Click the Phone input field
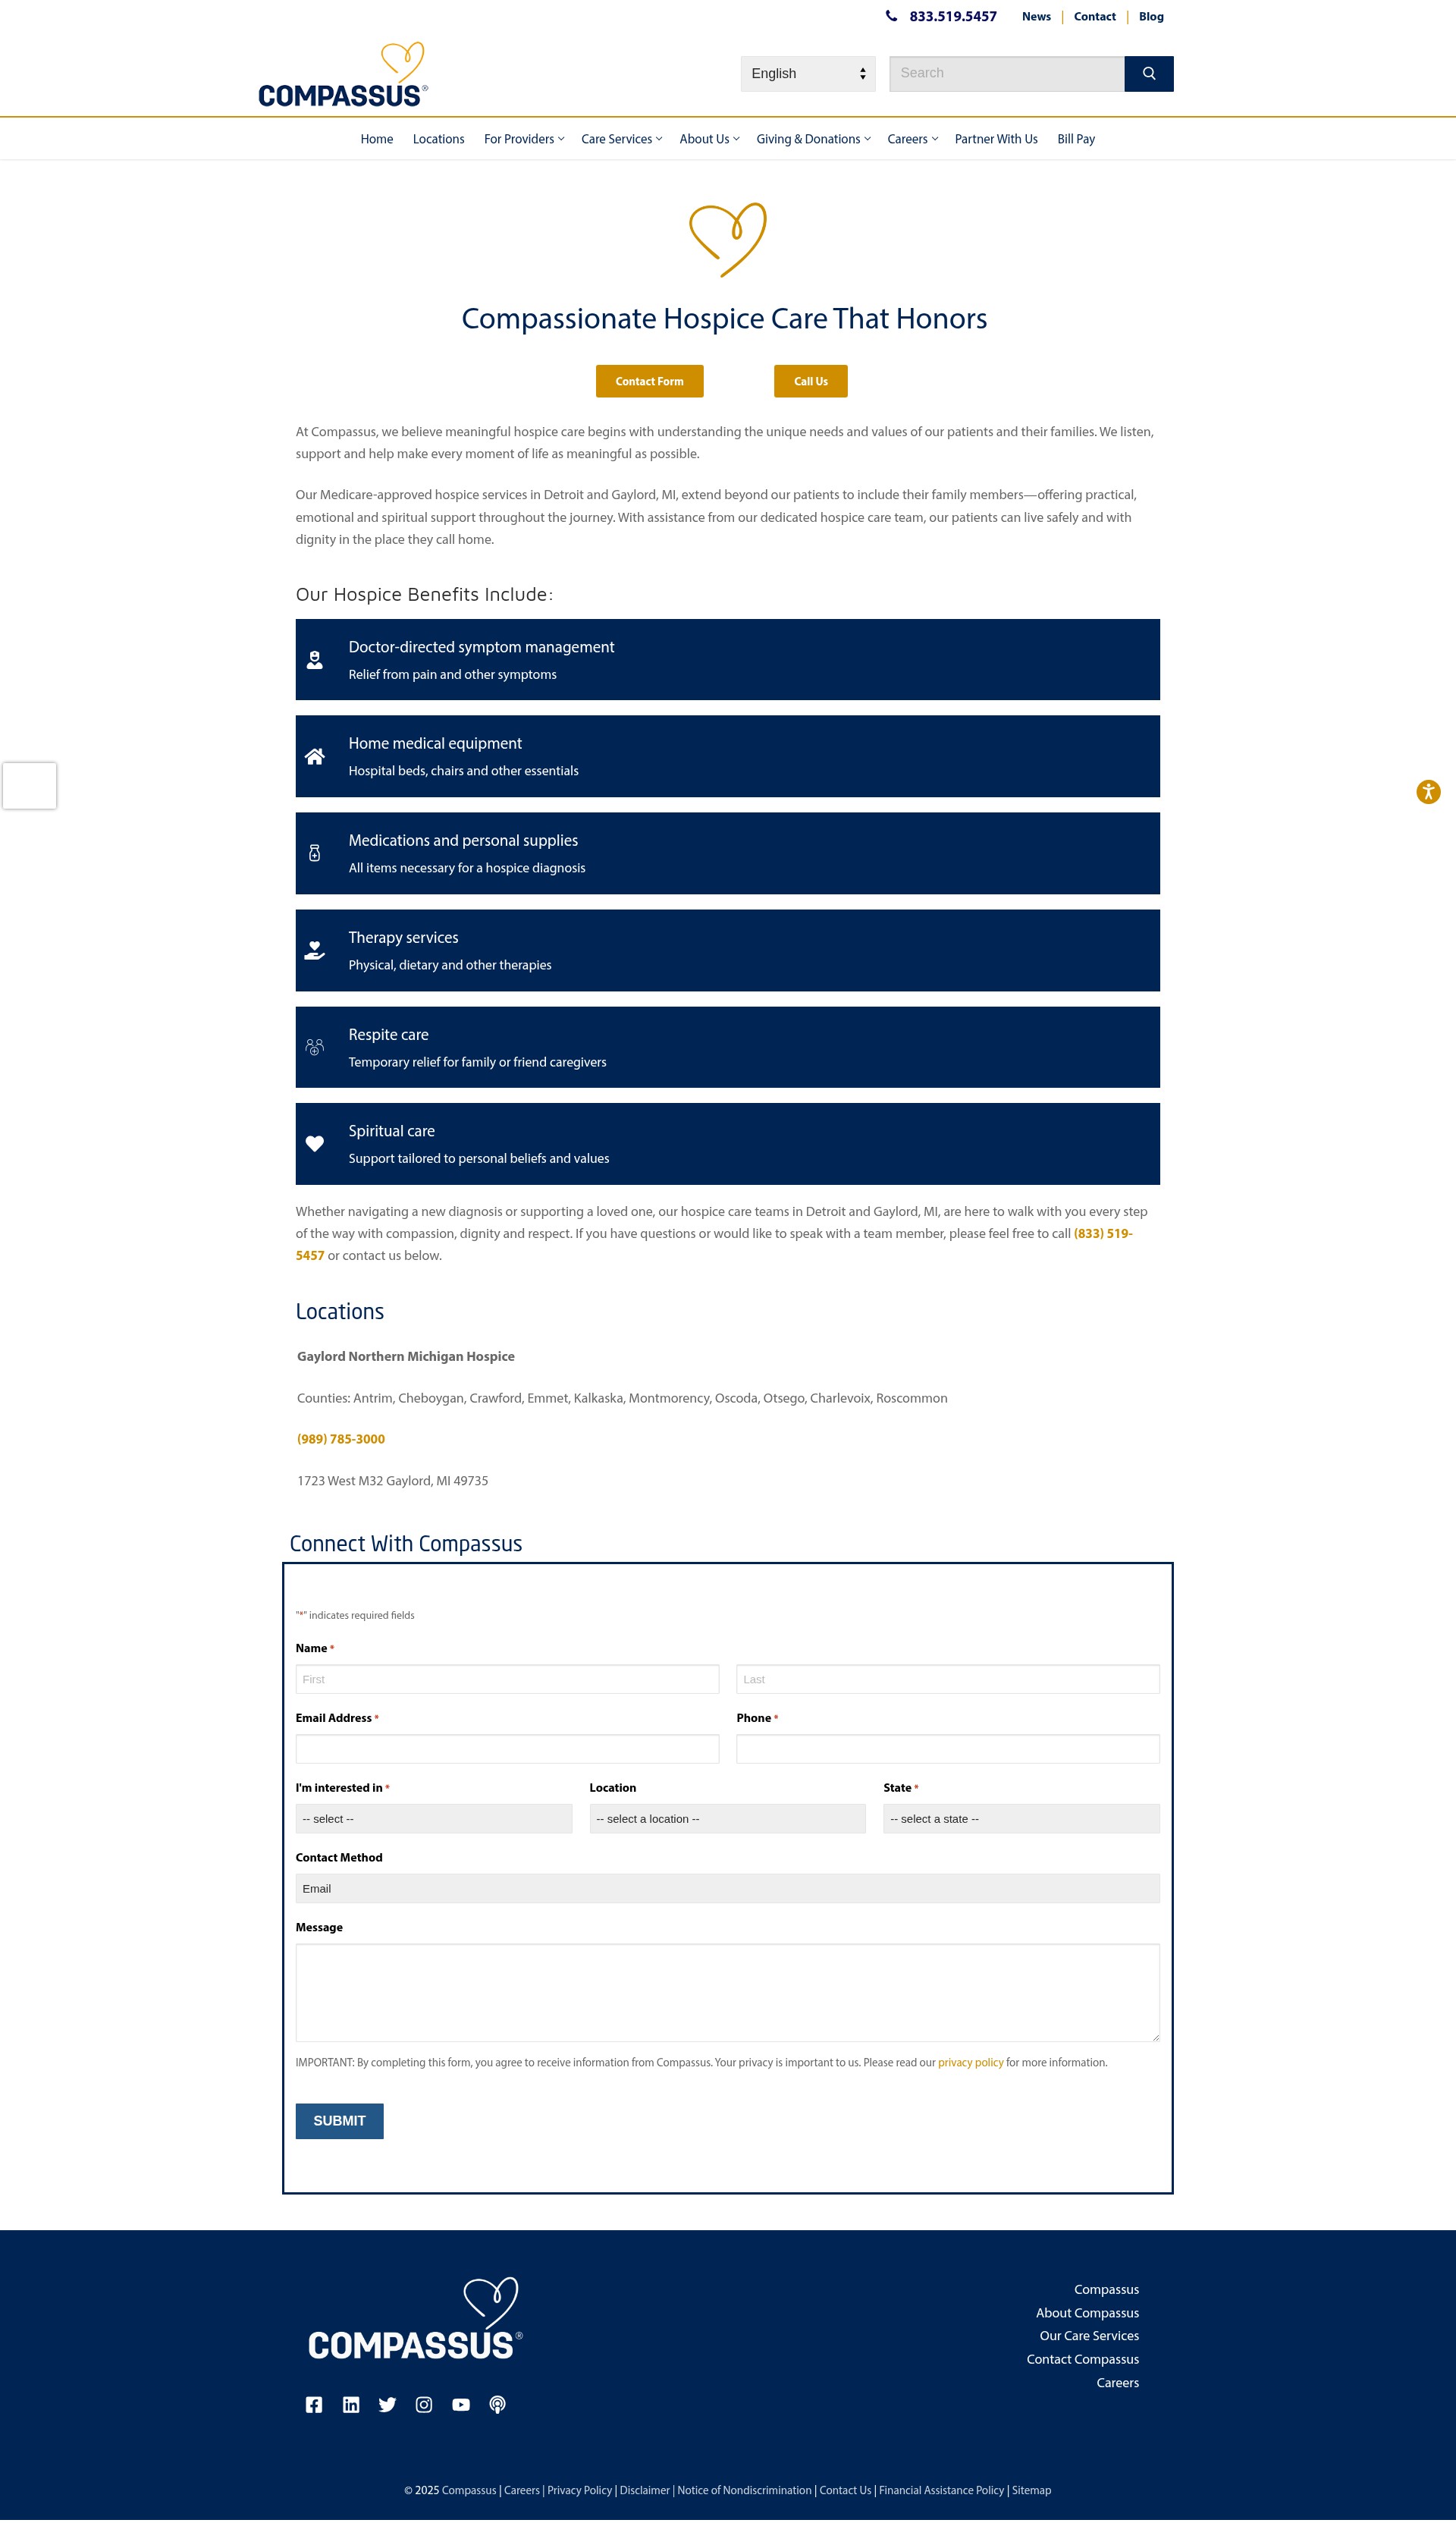The image size is (1456, 2523). pos(948,1749)
